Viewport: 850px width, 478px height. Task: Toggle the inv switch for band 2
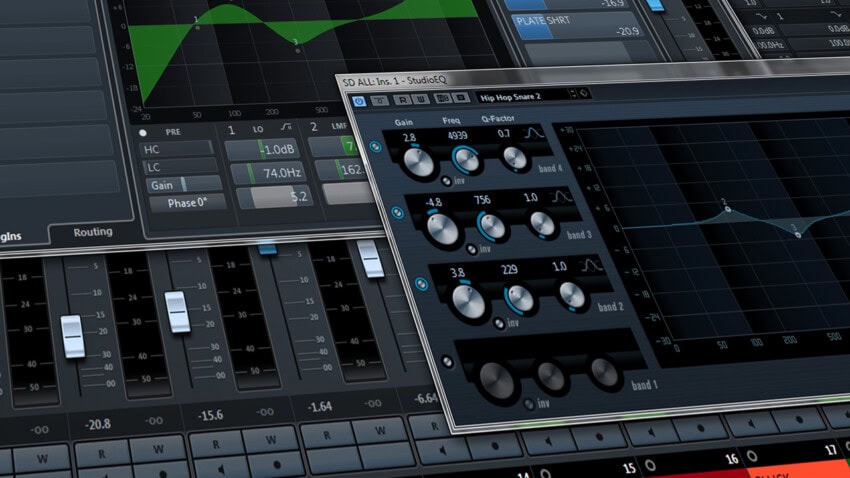click(x=499, y=324)
